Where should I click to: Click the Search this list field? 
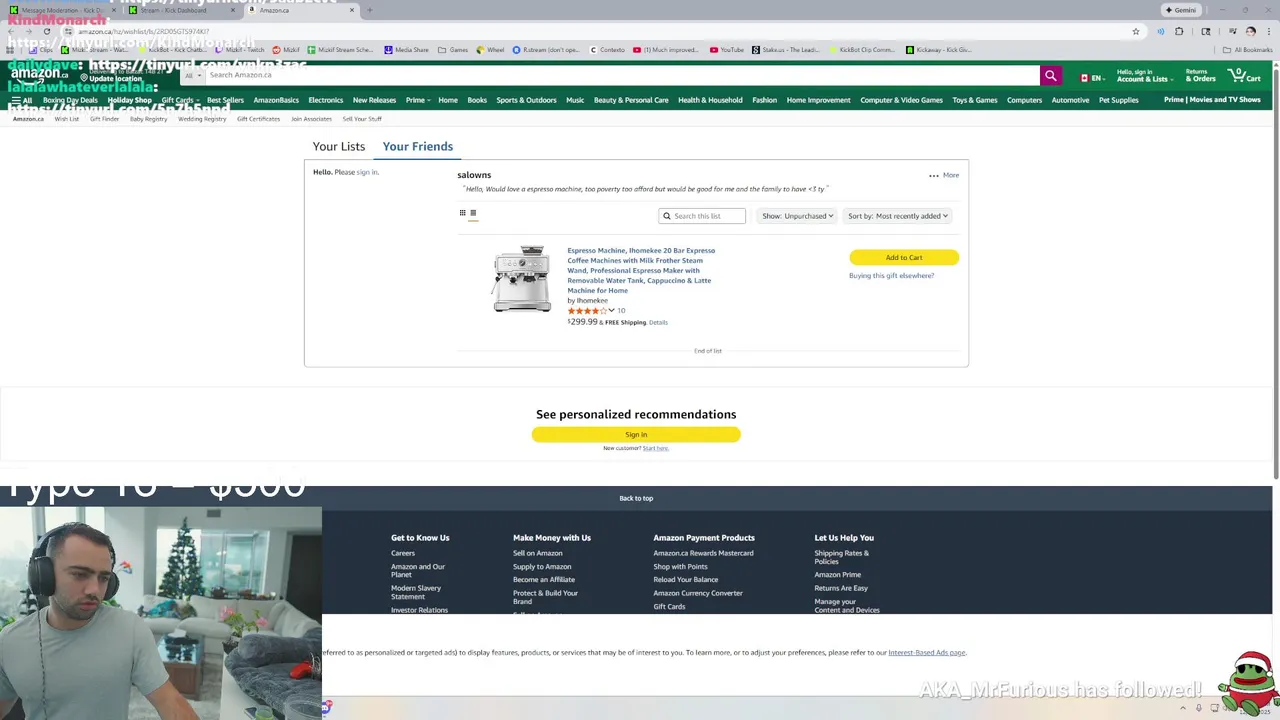pyautogui.click(x=702, y=216)
